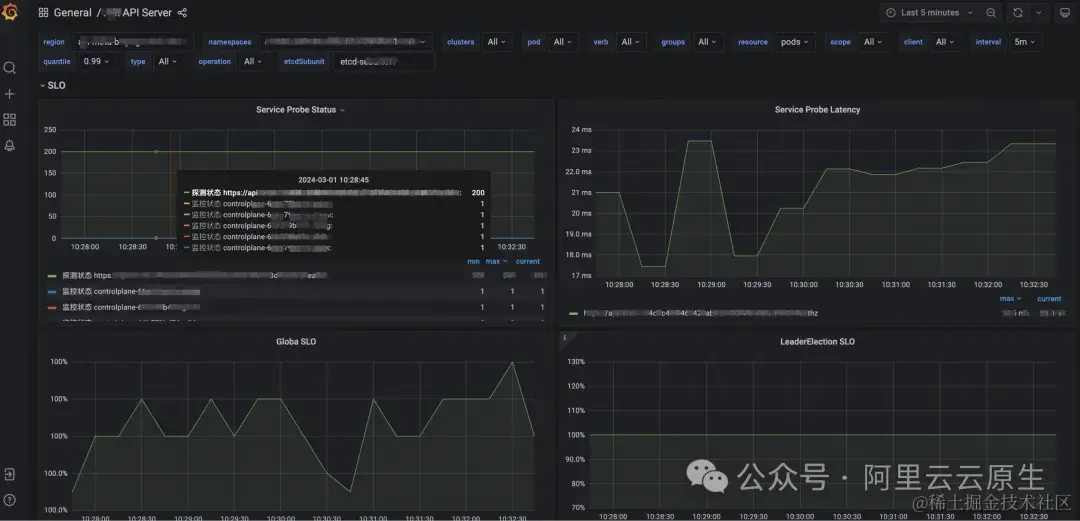The width and height of the screenshot is (1080, 521).
Task: Open the type All dropdown
Action: (167, 61)
